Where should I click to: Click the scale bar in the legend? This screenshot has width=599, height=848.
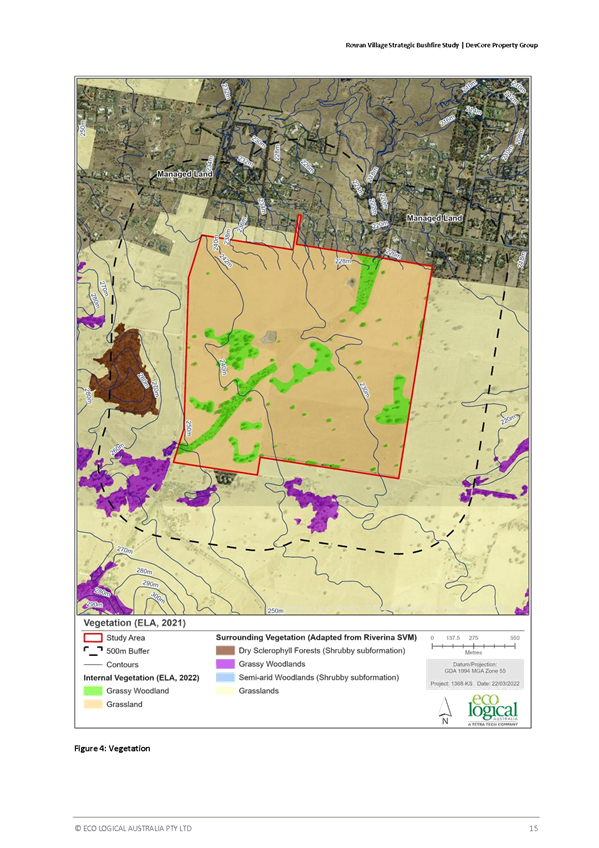coord(474,645)
